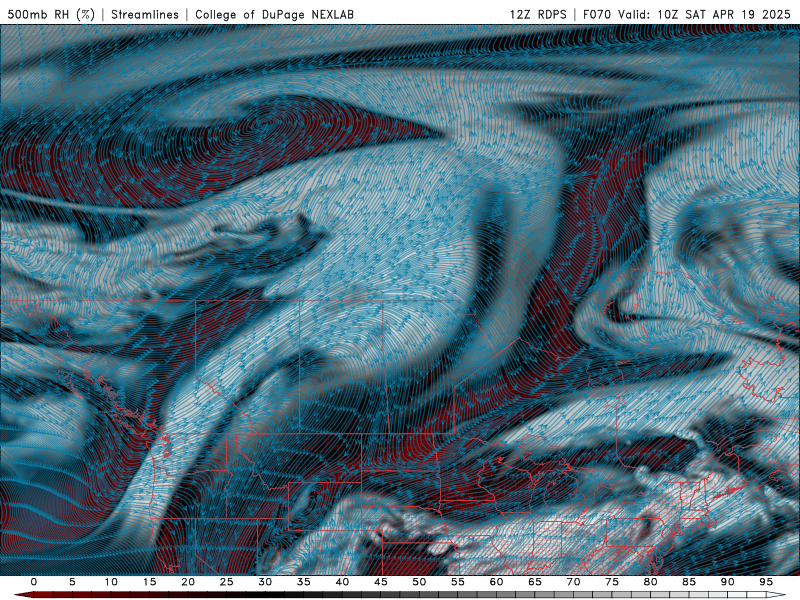Click the 0 value on color scale
The image size is (800, 600).
point(34,582)
